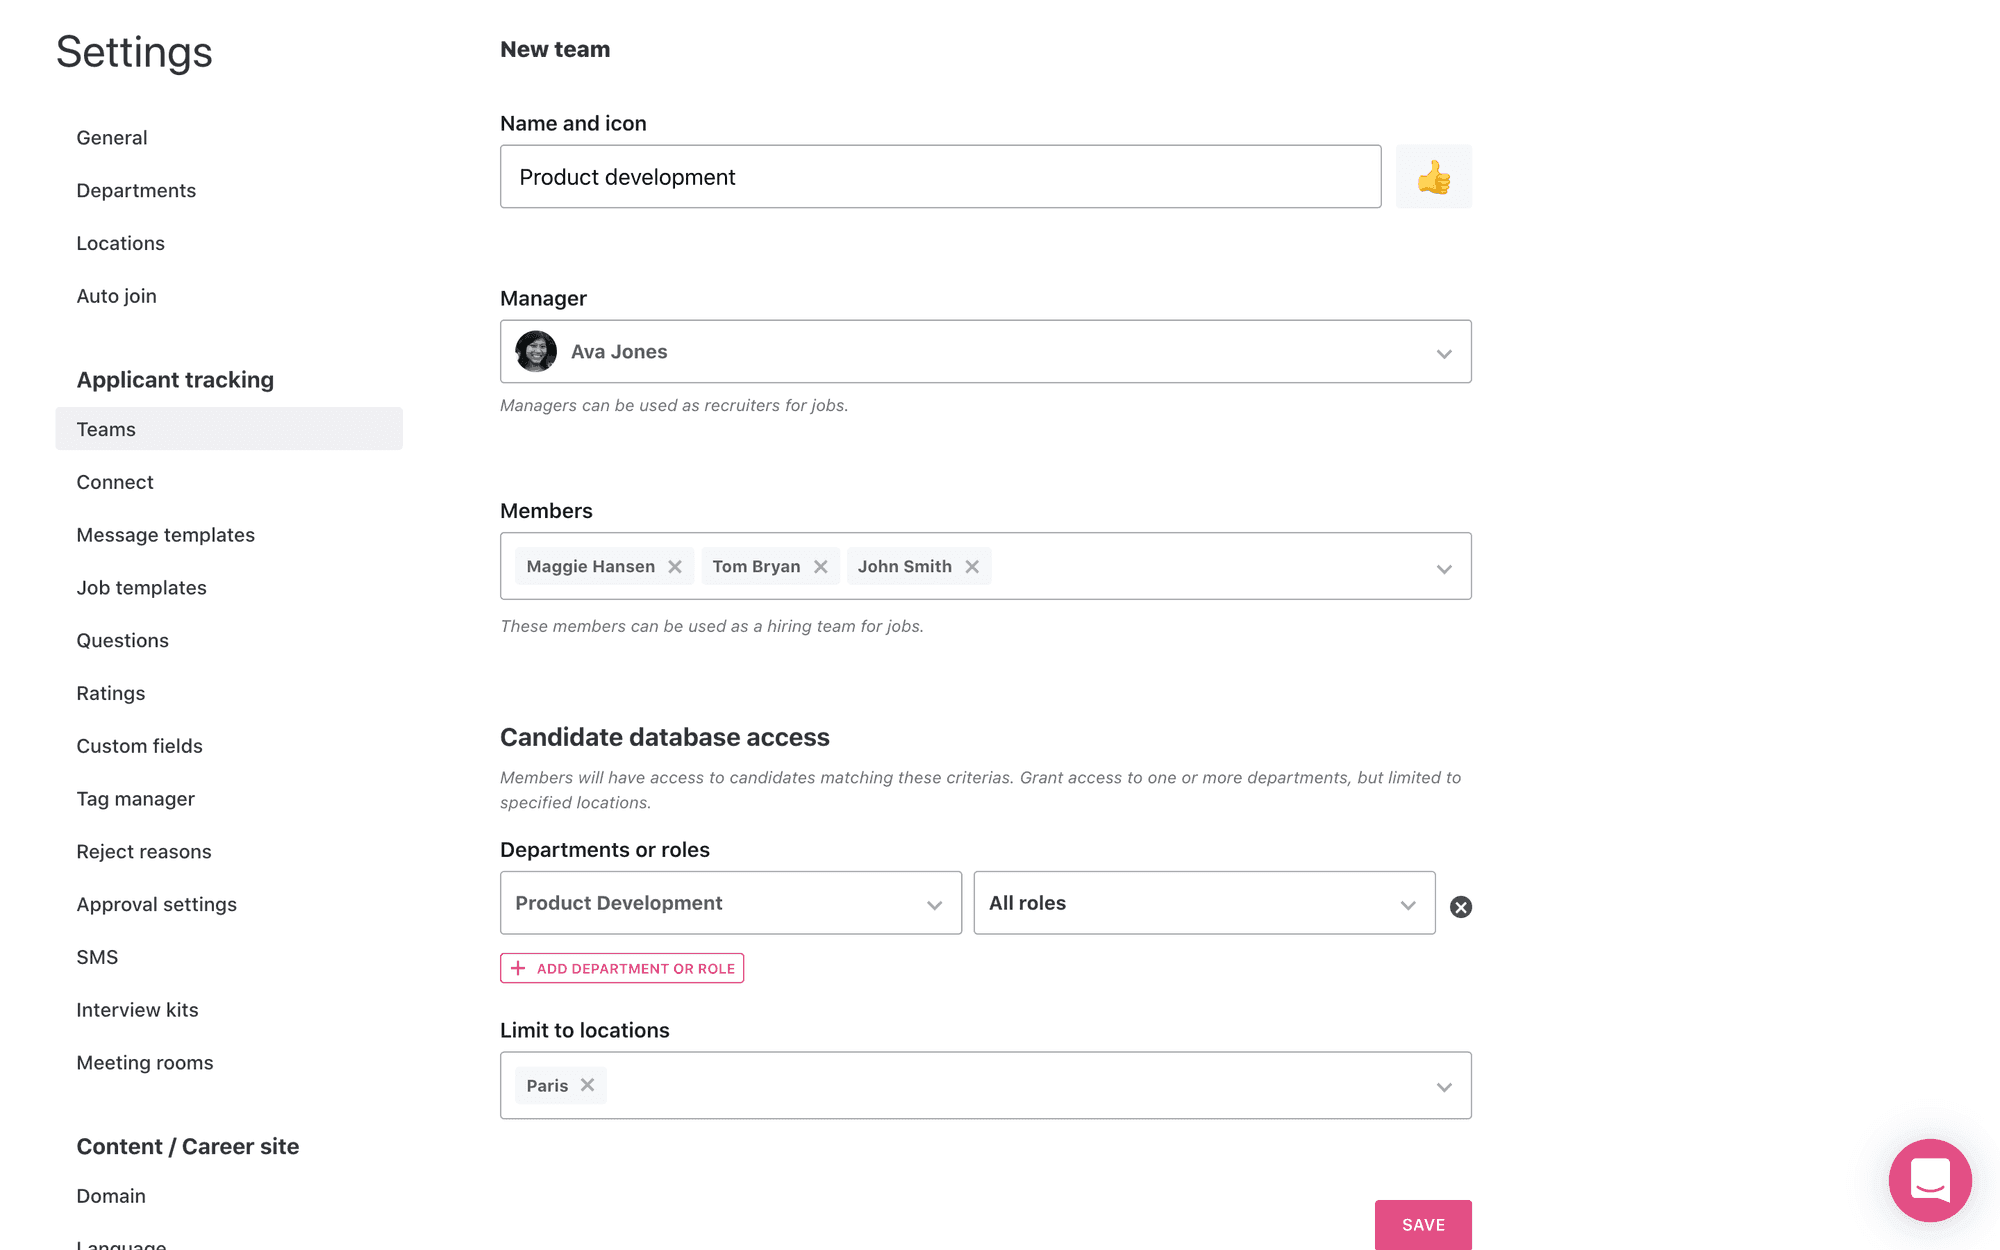Select Interview kits in sidebar

(x=137, y=1010)
